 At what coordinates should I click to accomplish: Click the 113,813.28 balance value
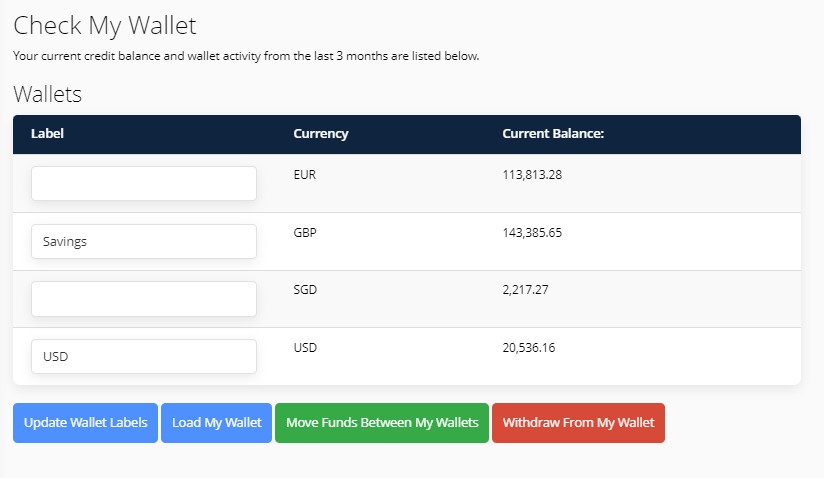(x=532, y=175)
